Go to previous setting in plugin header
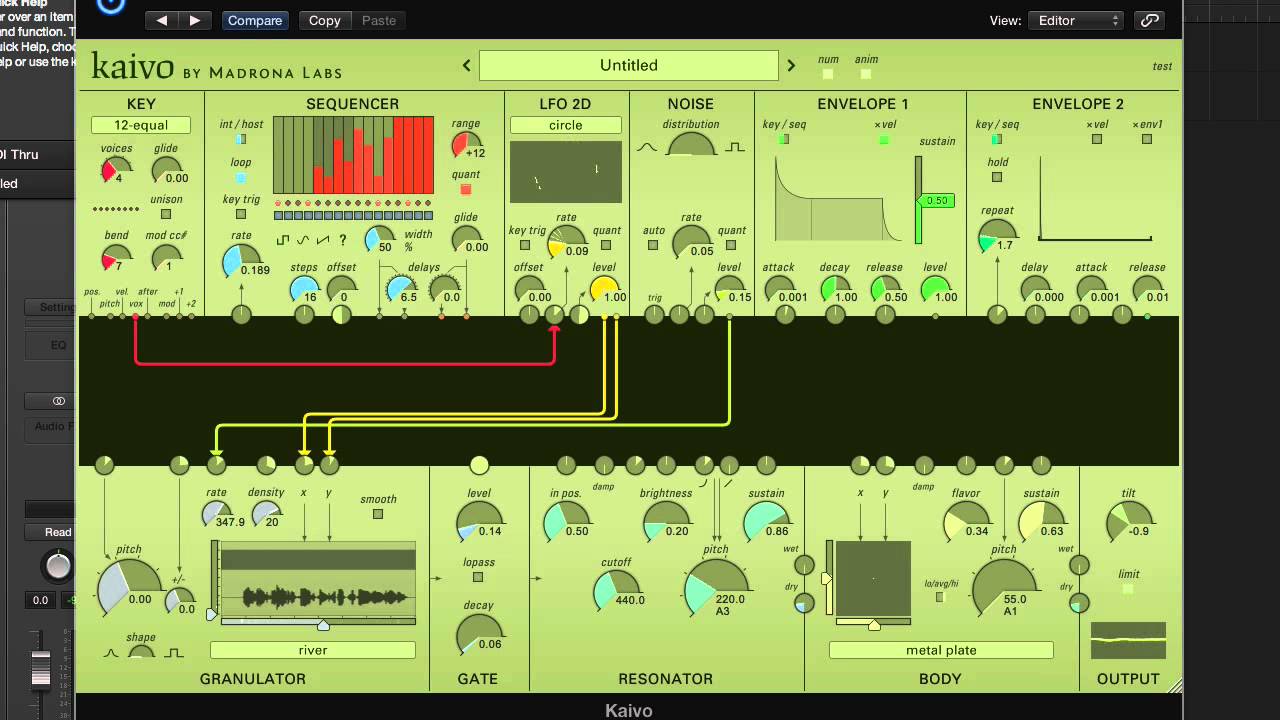This screenshot has height=720, width=1280. 162,20
